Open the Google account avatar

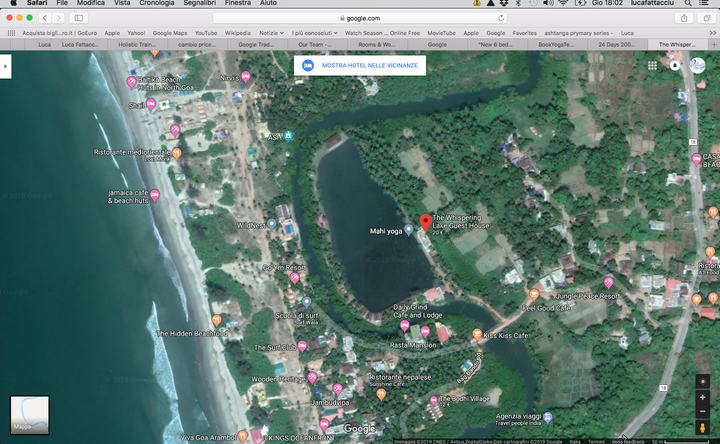point(697,66)
